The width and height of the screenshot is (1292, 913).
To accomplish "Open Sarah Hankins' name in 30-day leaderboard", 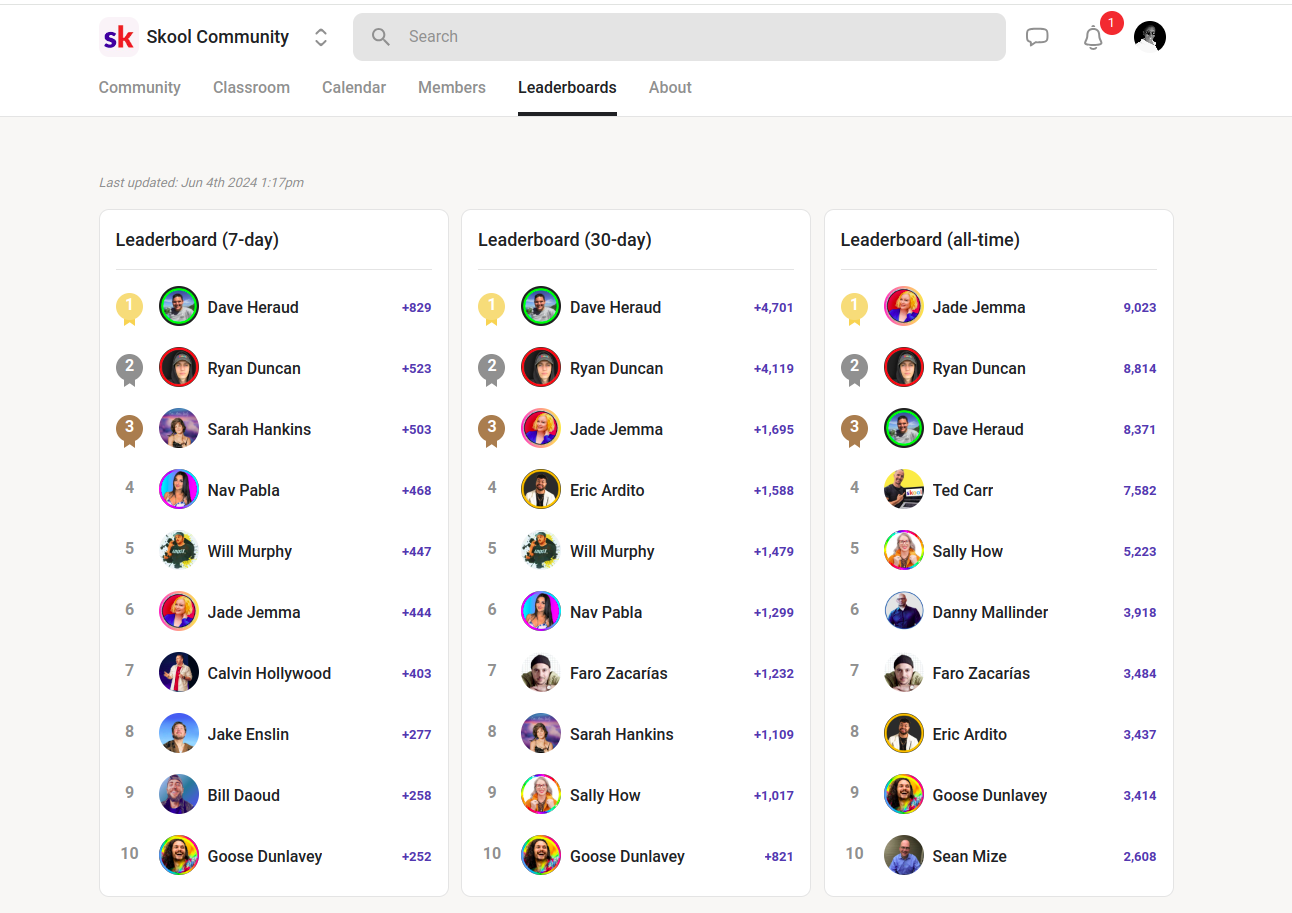I will pyautogui.click(x=622, y=735).
